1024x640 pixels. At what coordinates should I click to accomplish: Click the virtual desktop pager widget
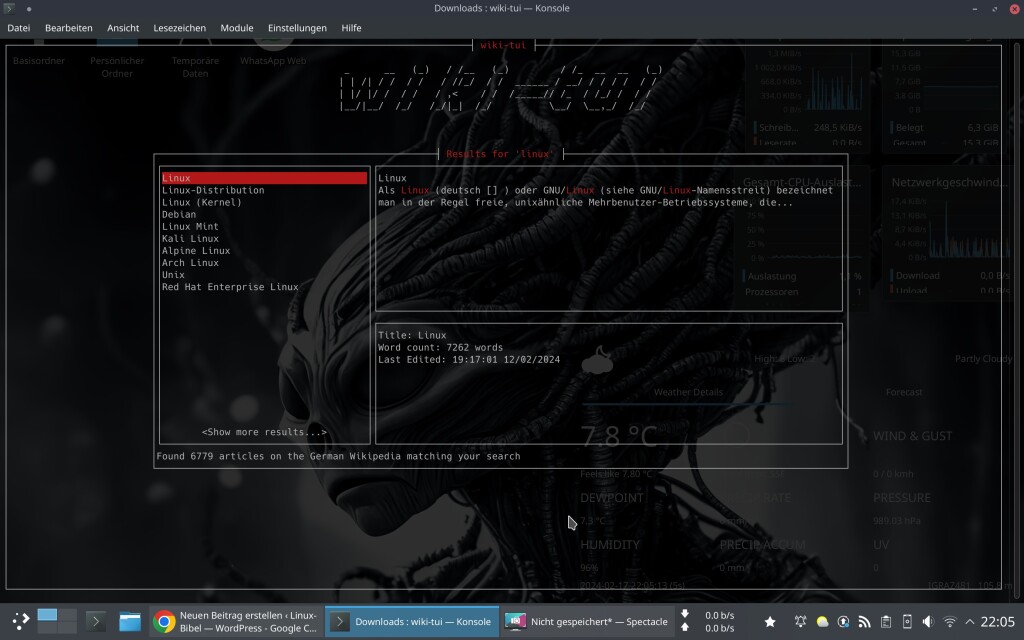pyautogui.click(x=57, y=621)
